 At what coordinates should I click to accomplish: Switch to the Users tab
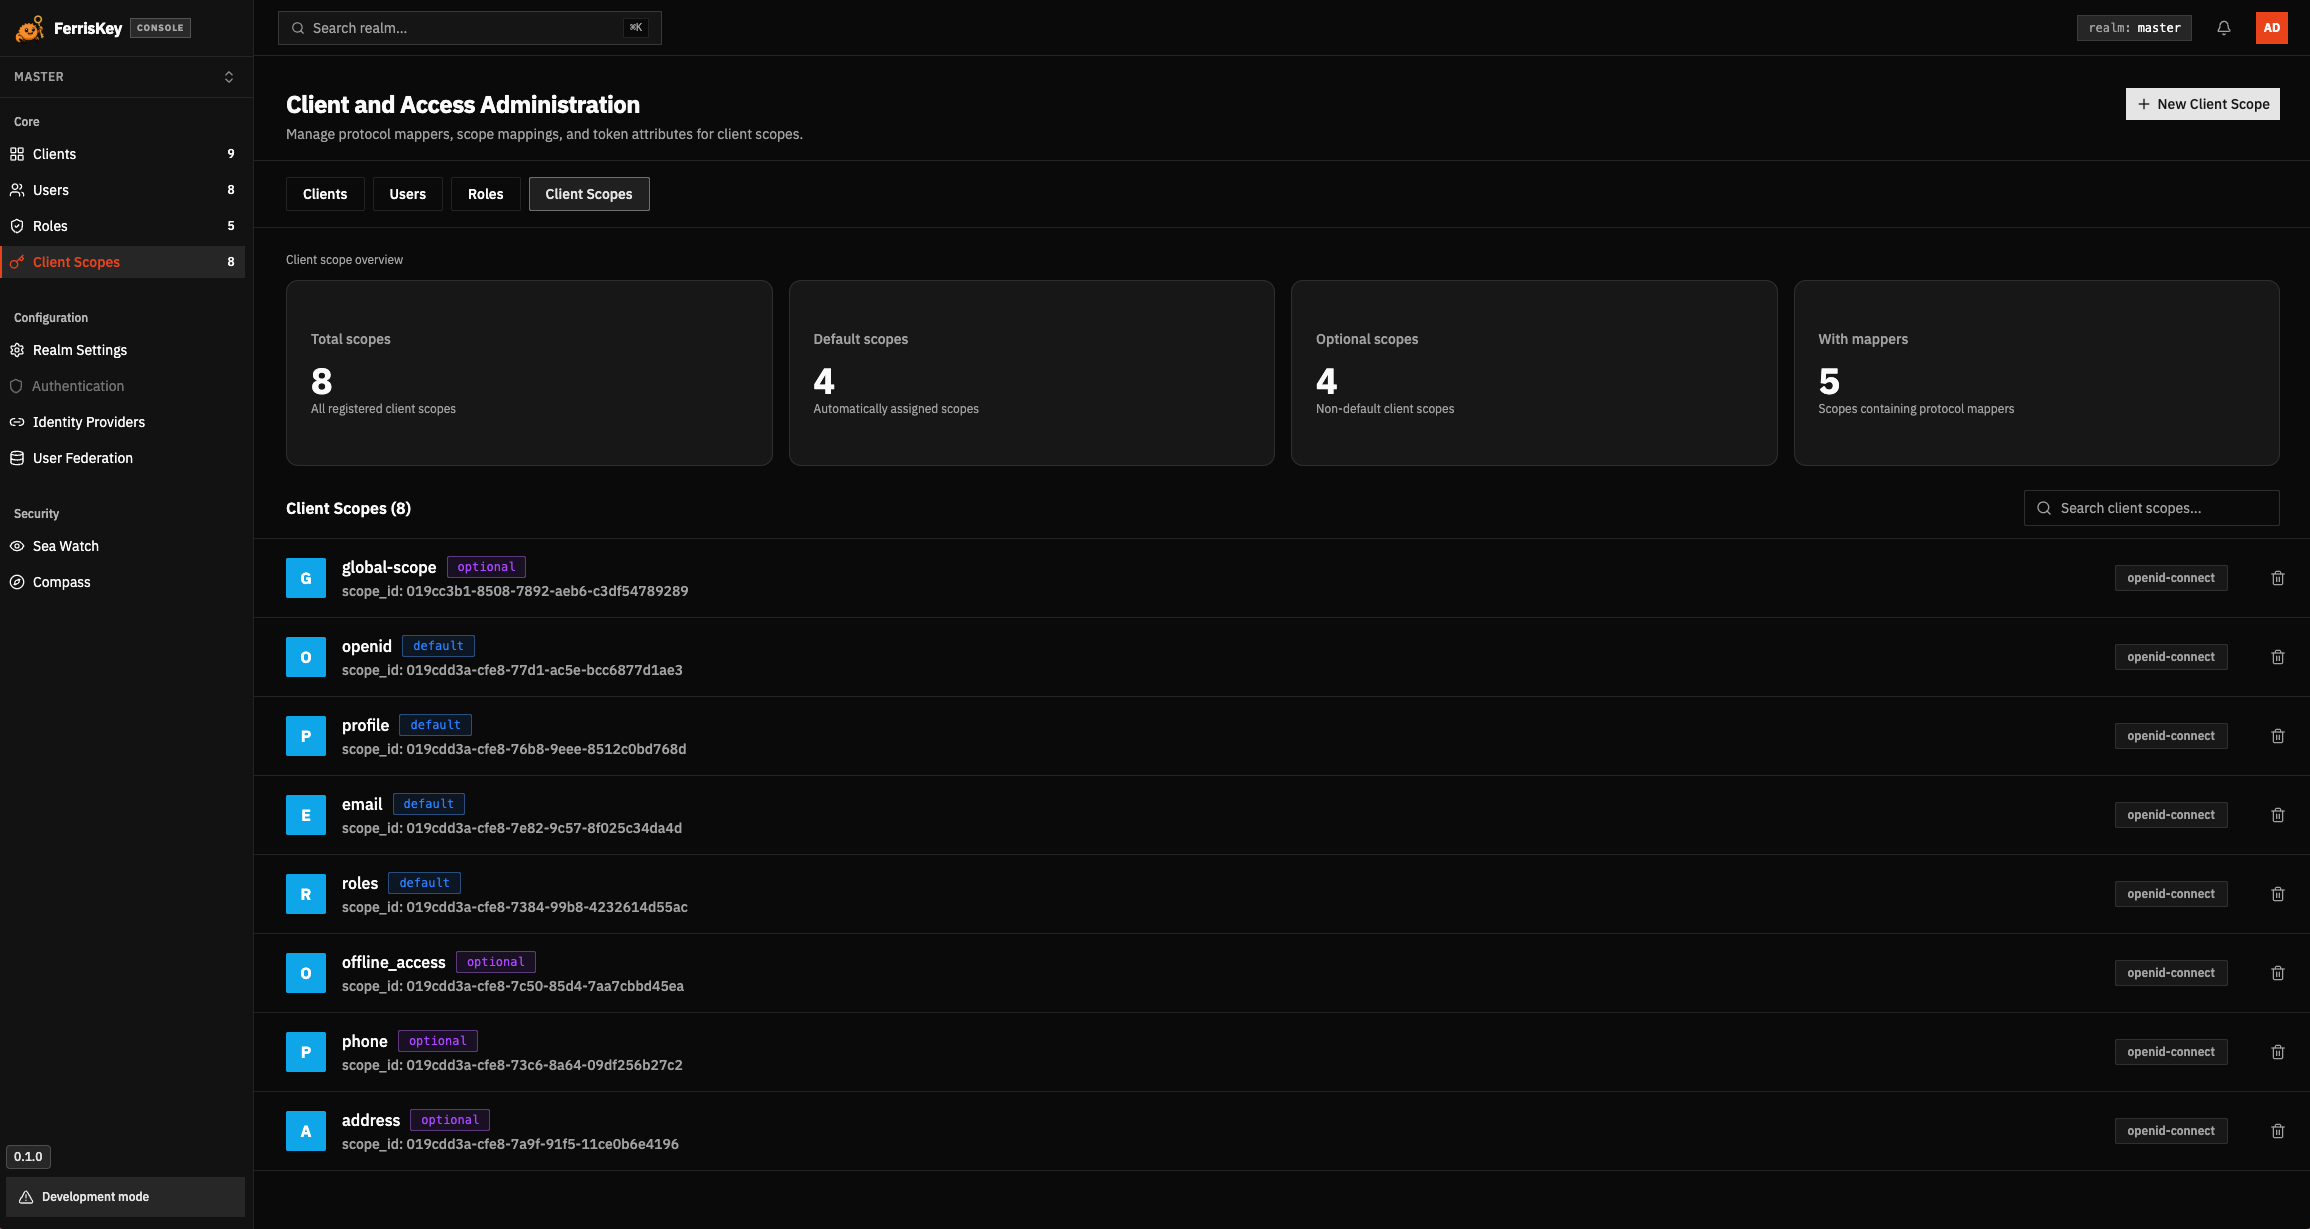[407, 194]
